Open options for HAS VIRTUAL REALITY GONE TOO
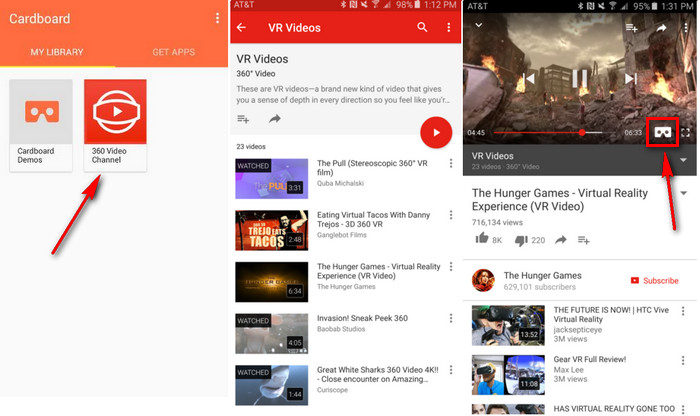Viewport: 700px width, 416px height. click(x=683, y=409)
